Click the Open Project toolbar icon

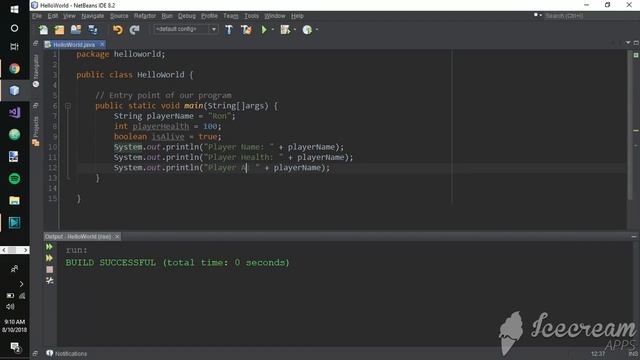click(x=76, y=29)
